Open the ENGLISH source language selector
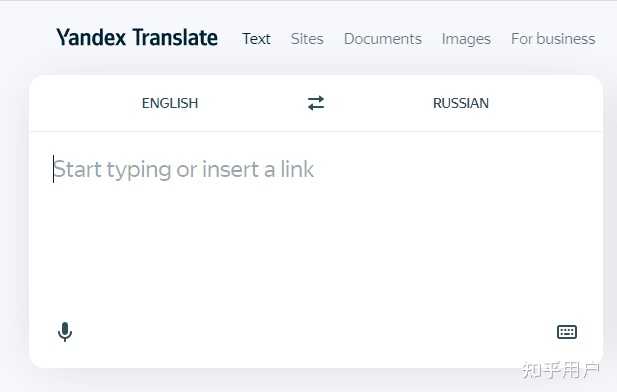 170,103
